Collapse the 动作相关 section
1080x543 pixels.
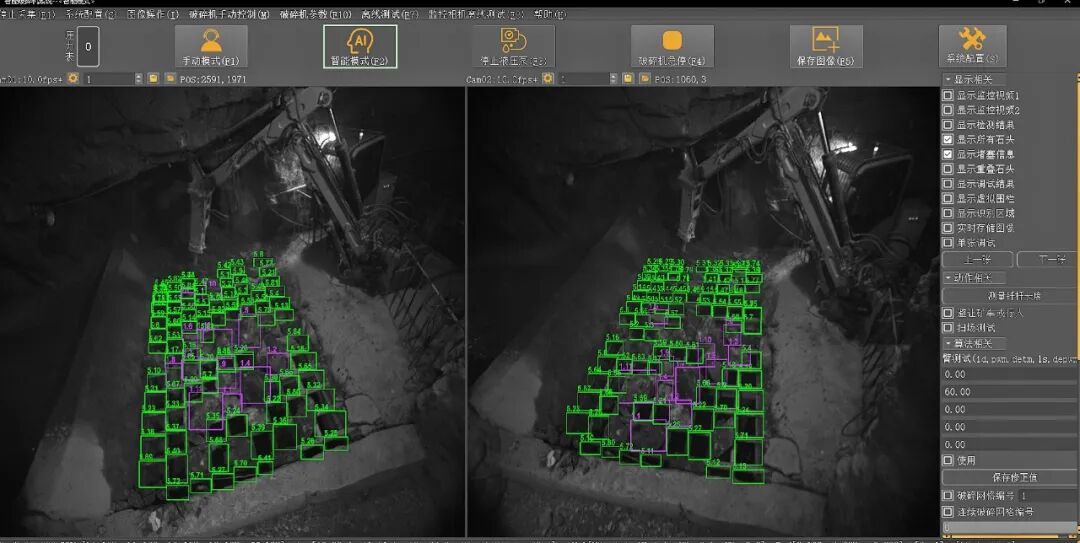973,278
